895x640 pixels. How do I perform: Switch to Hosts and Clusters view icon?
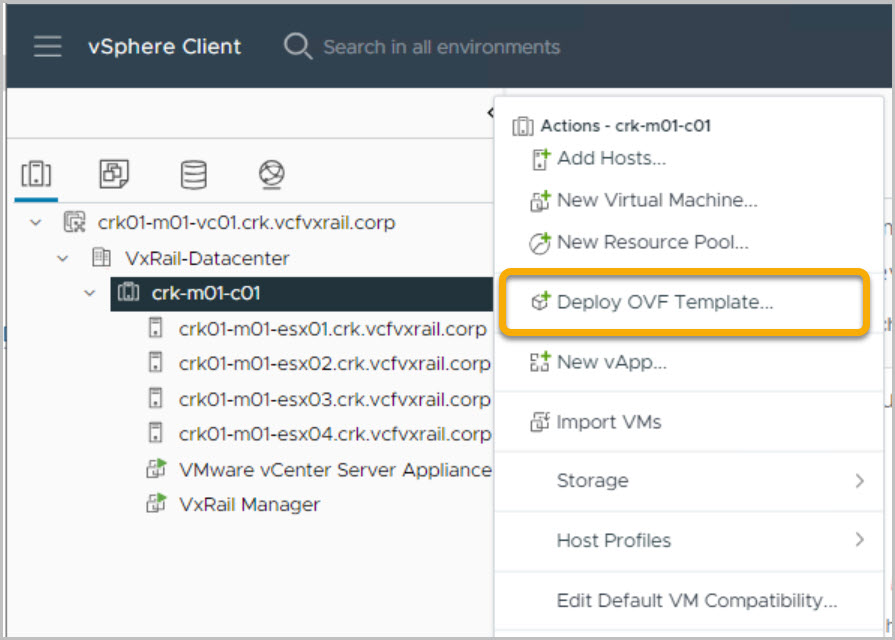point(36,175)
